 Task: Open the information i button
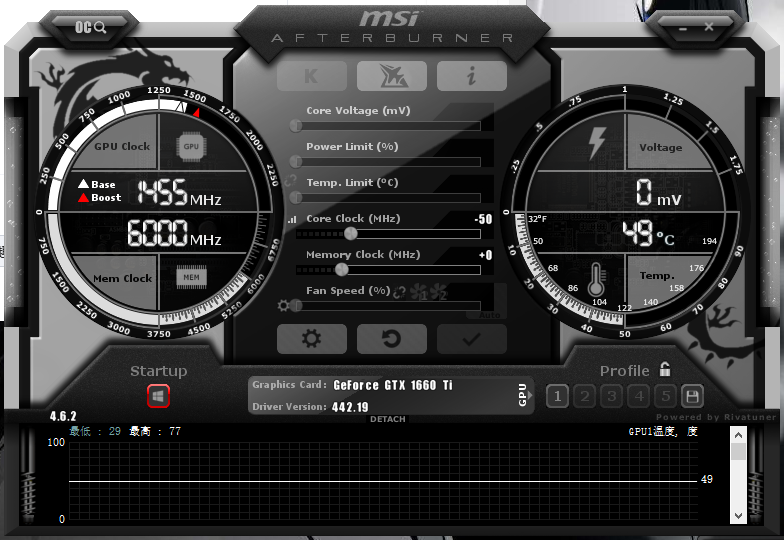click(x=472, y=76)
